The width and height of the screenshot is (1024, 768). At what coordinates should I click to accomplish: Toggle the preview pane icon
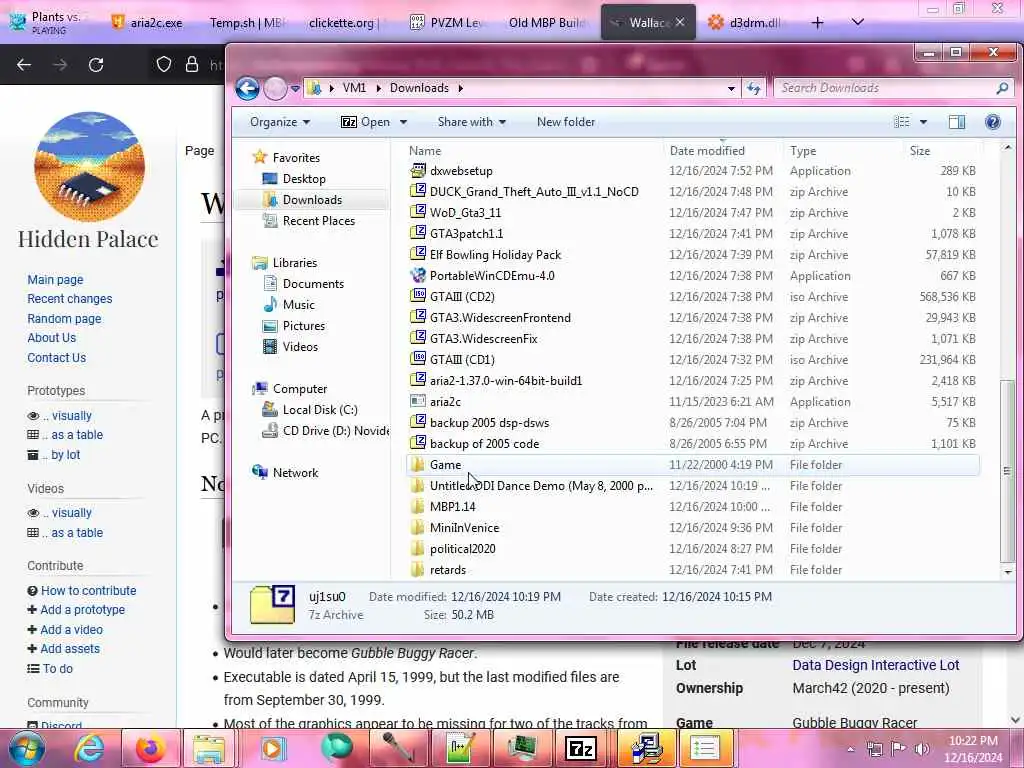[x=957, y=122]
